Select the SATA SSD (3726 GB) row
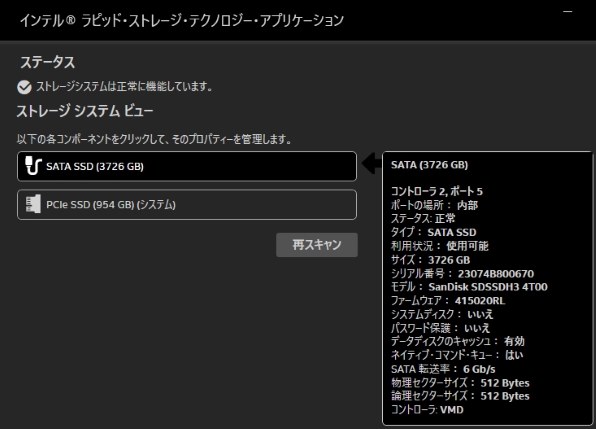The width and height of the screenshot is (596, 429). (x=187, y=166)
